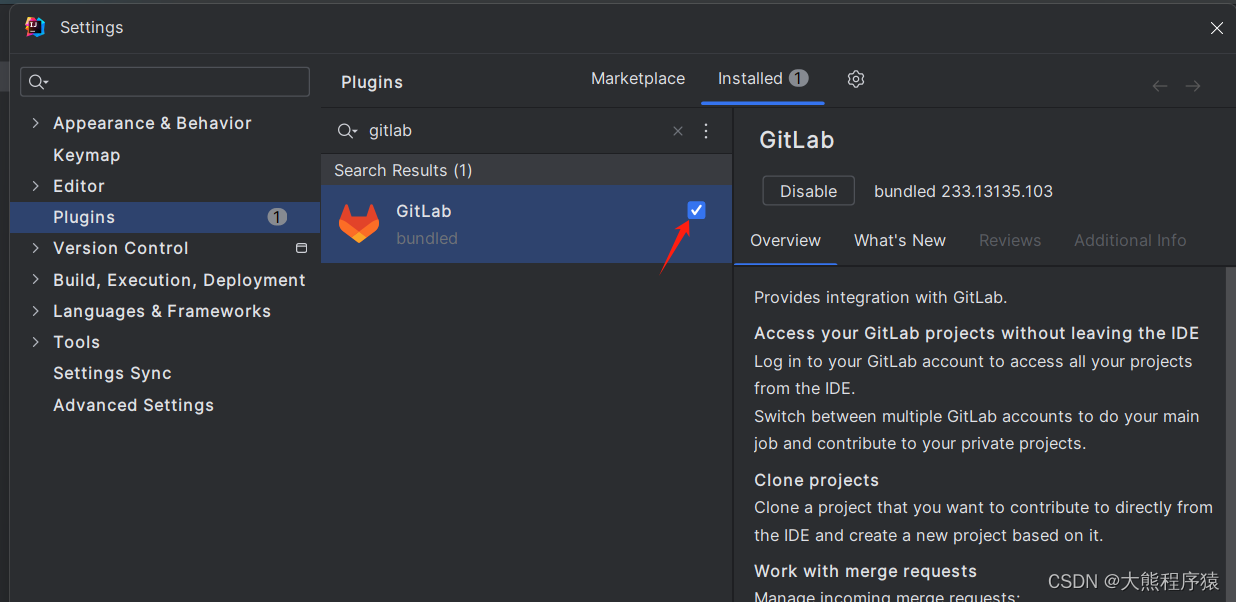The height and width of the screenshot is (602, 1236).
Task: Click the GitLab plugin fox logo
Action: pos(359,223)
